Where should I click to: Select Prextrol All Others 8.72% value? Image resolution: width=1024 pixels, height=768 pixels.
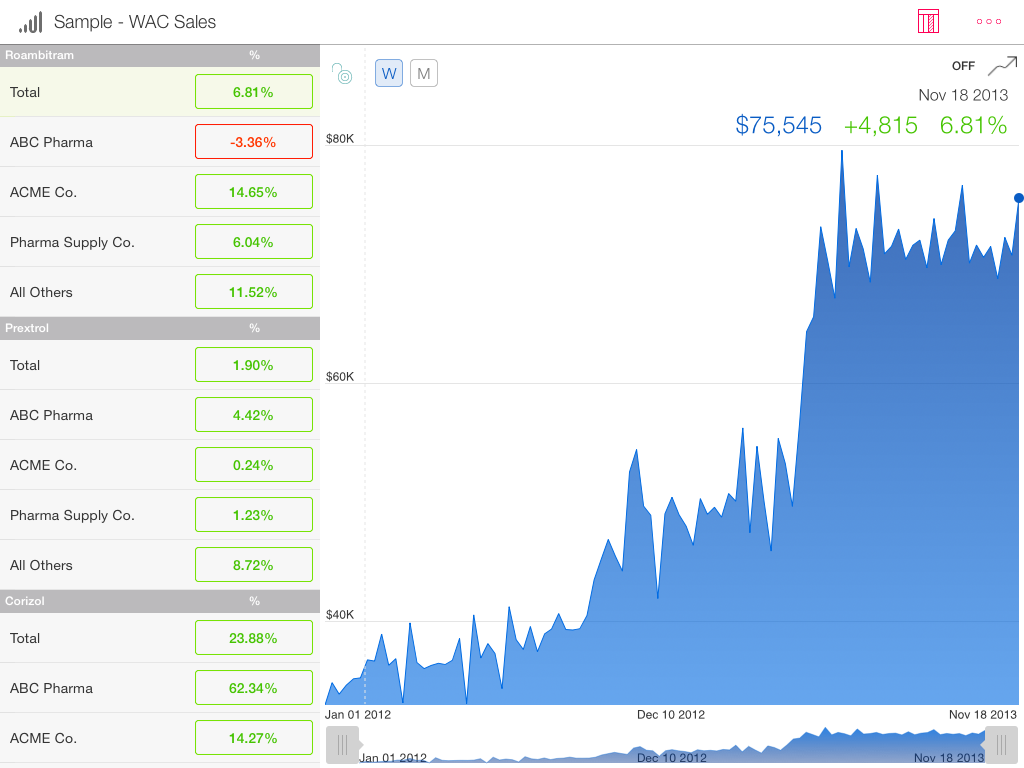point(254,565)
